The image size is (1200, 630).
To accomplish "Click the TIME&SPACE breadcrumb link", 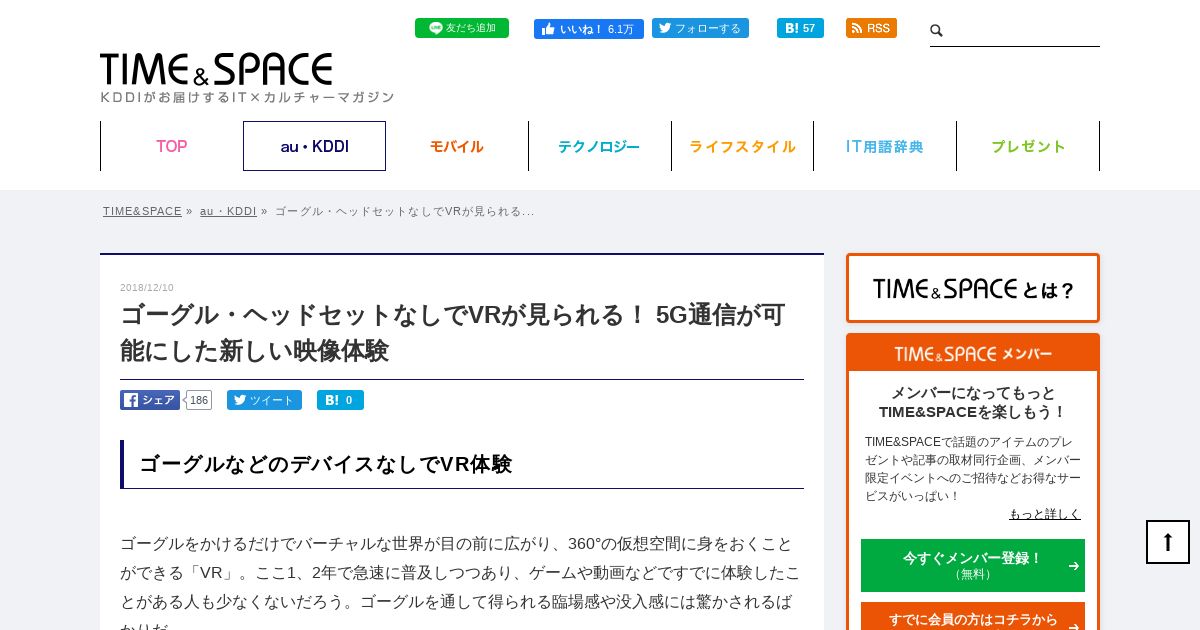I will click(x=142, y=211).
